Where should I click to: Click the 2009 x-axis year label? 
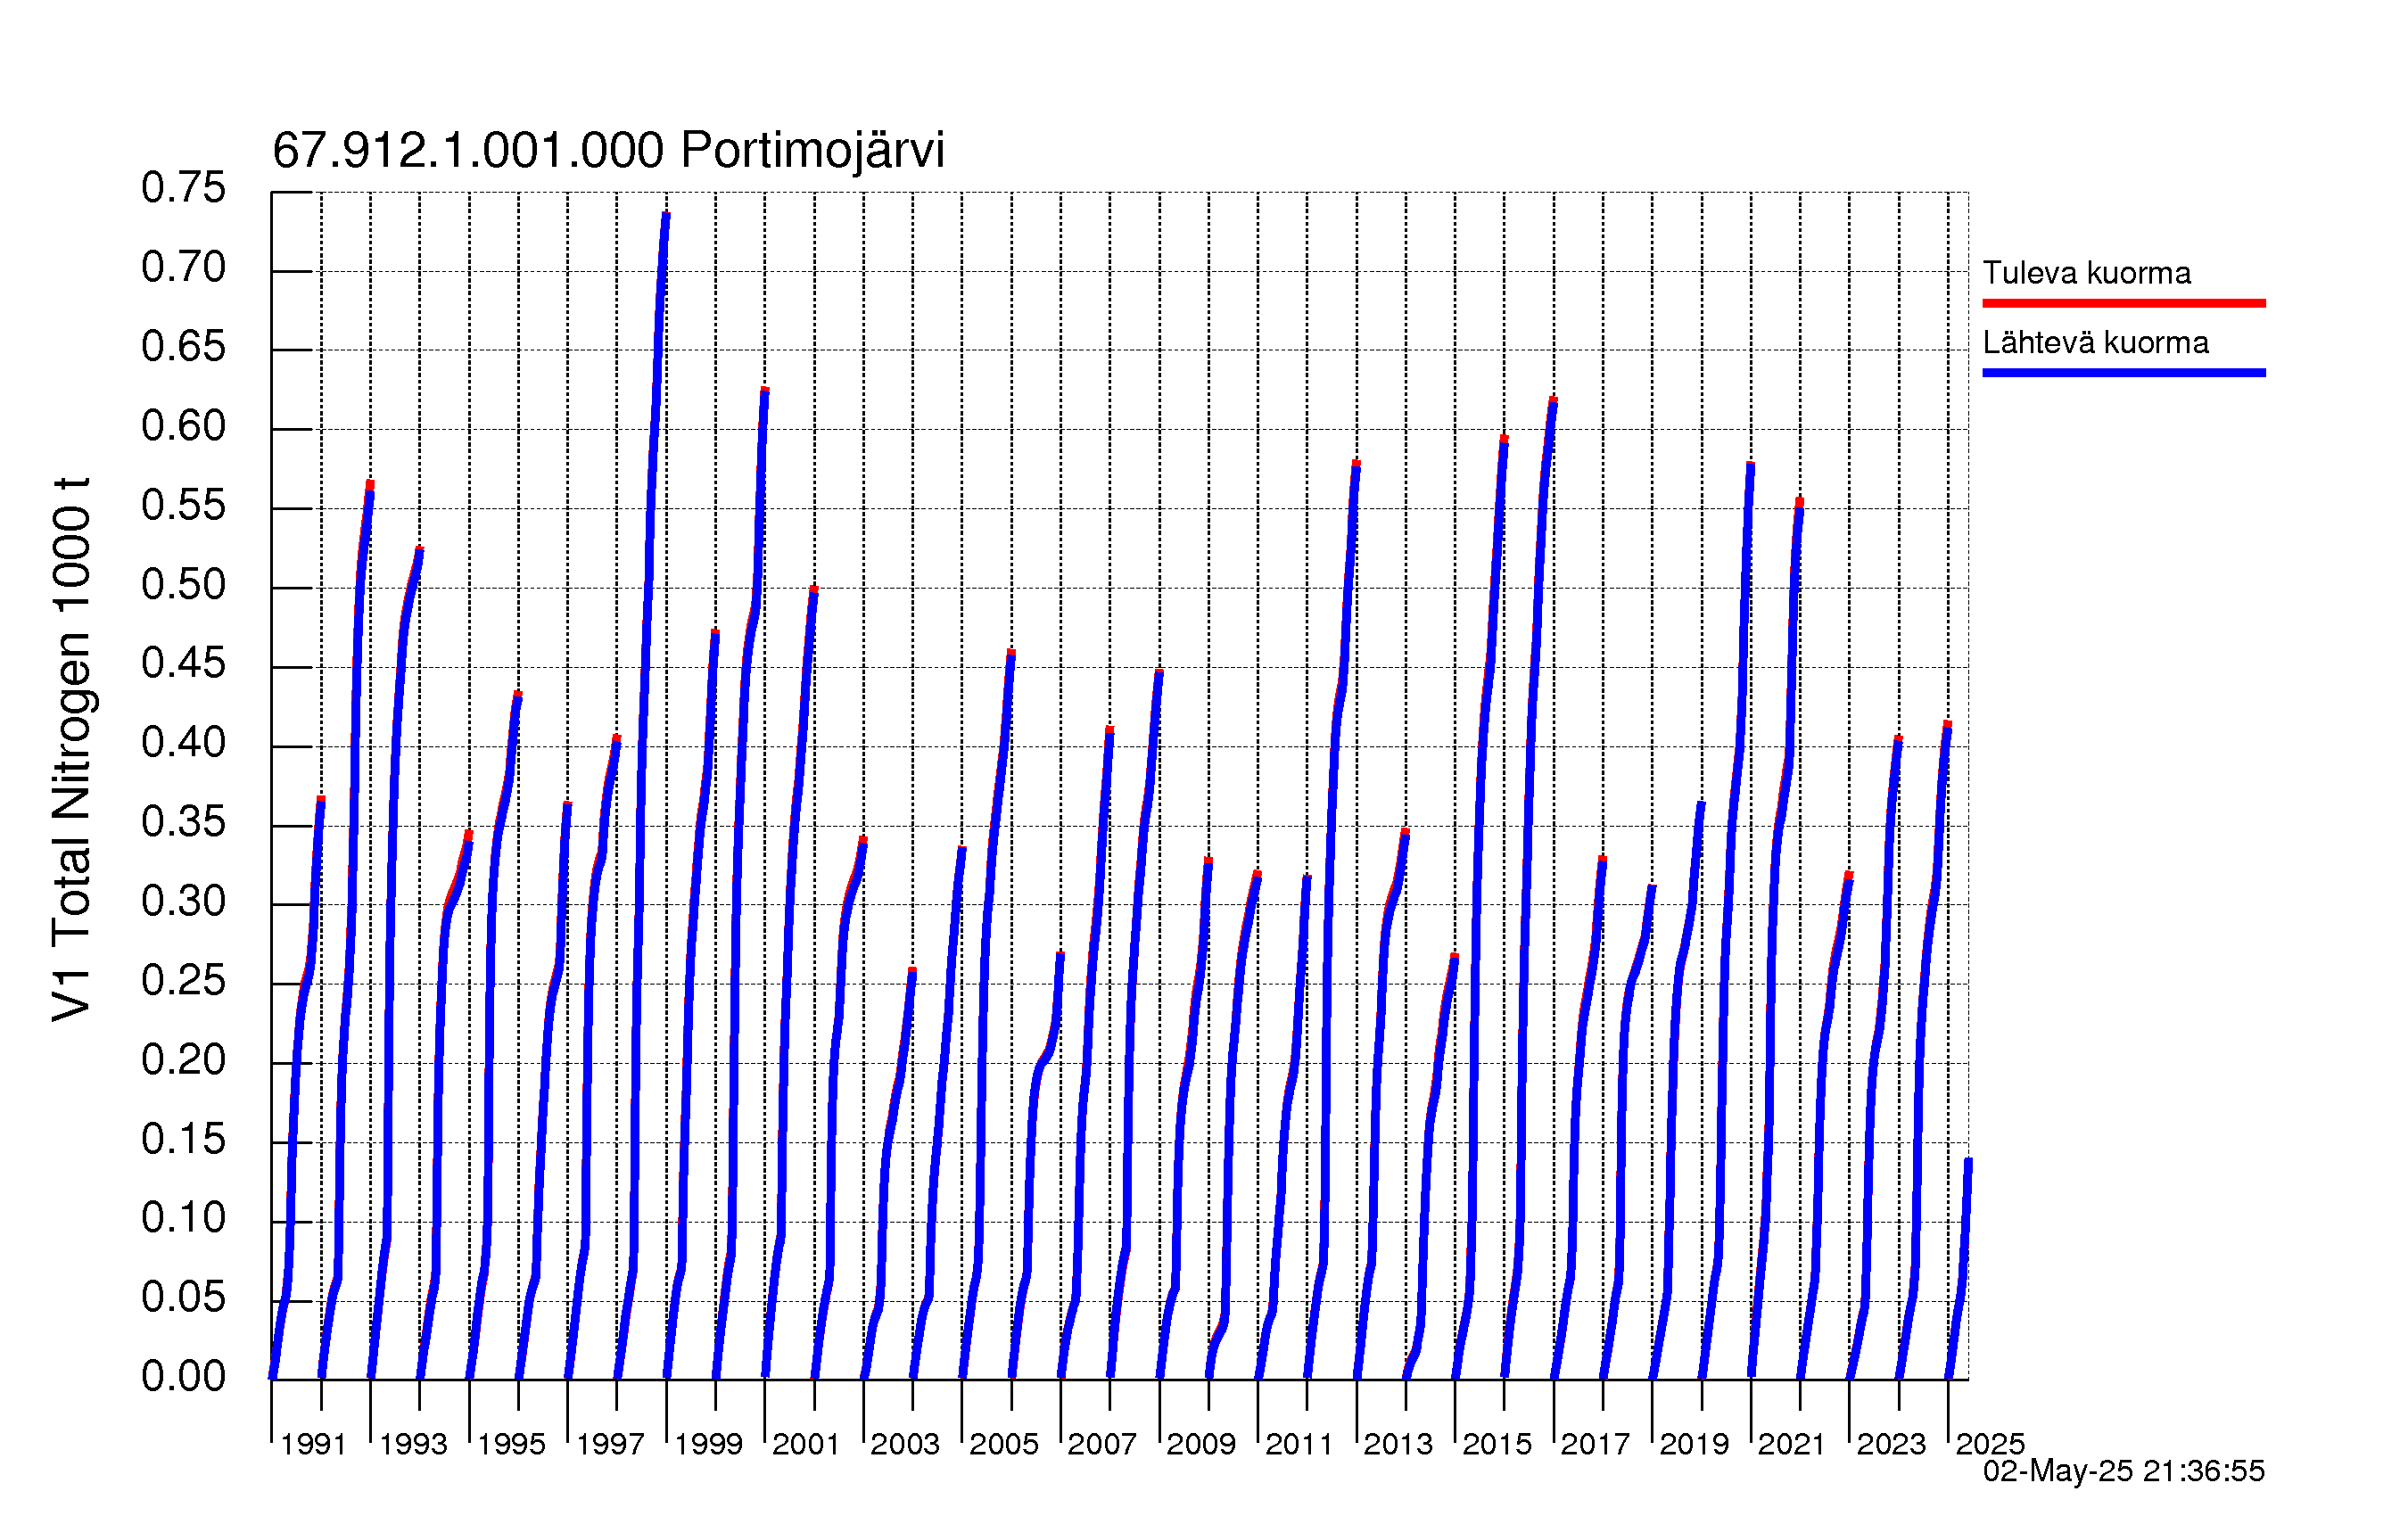tap(1200, 1444)
